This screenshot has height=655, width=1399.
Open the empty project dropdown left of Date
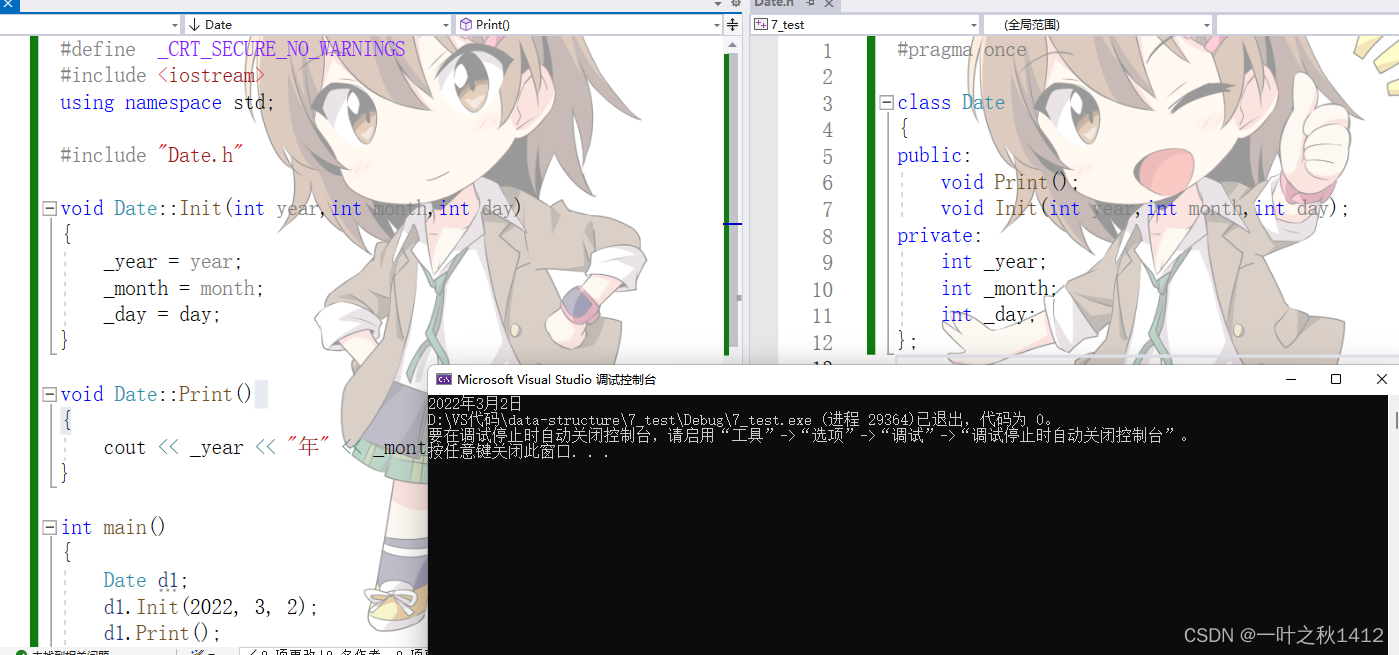point(90,25)
